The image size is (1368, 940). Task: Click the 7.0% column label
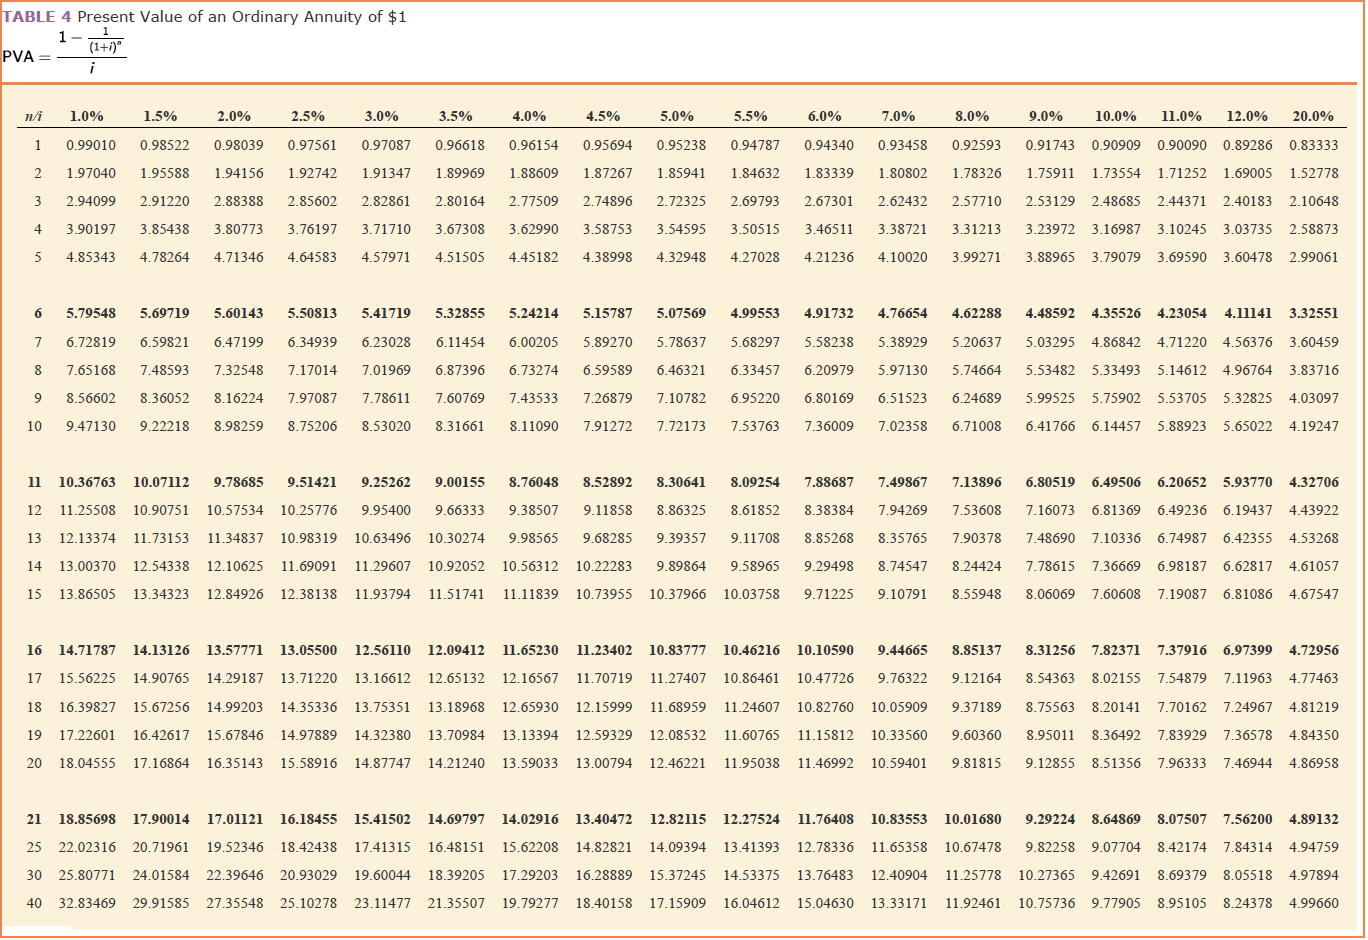coord(898,116)
